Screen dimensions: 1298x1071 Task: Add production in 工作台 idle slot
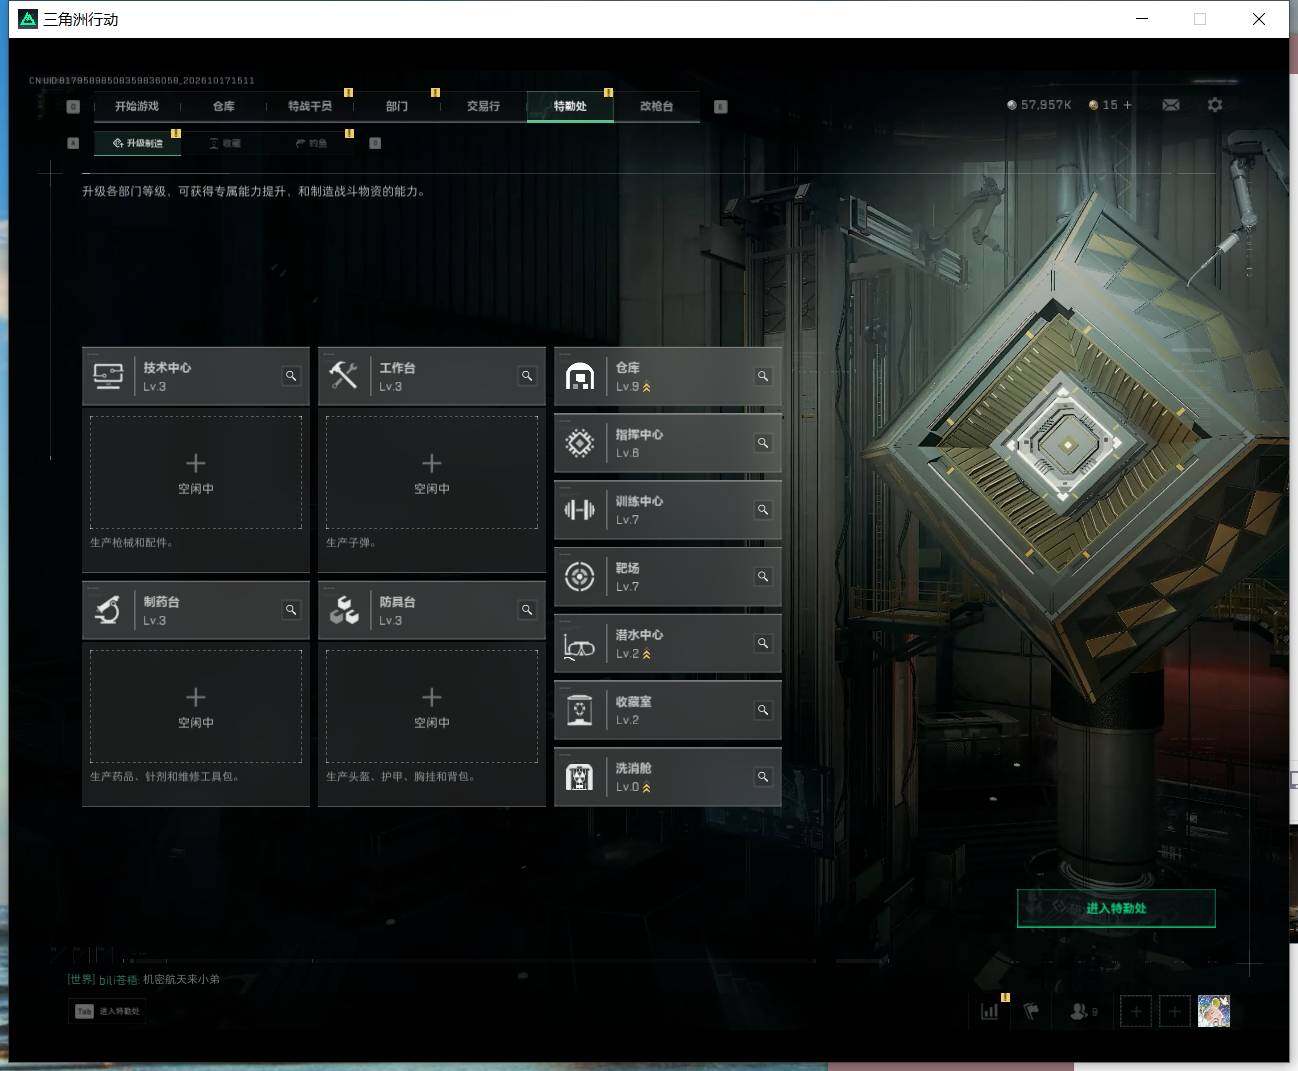click(x=432, y=473)
